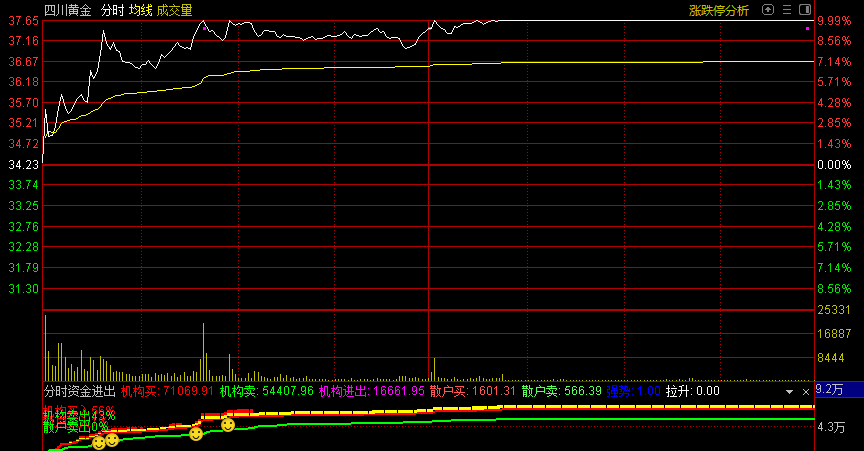Click the 分时资金进出 indicator name
Viewport: 864px width, 451px height.
click(80, 391)
